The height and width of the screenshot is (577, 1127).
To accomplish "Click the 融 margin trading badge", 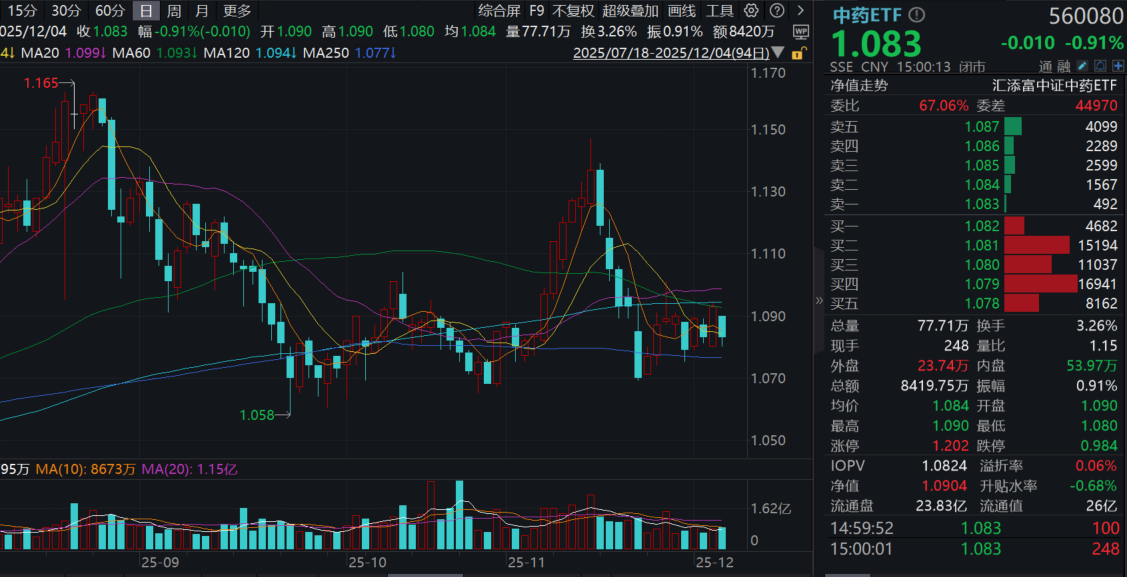I will pyautogui.click(x=1065, y=64).
